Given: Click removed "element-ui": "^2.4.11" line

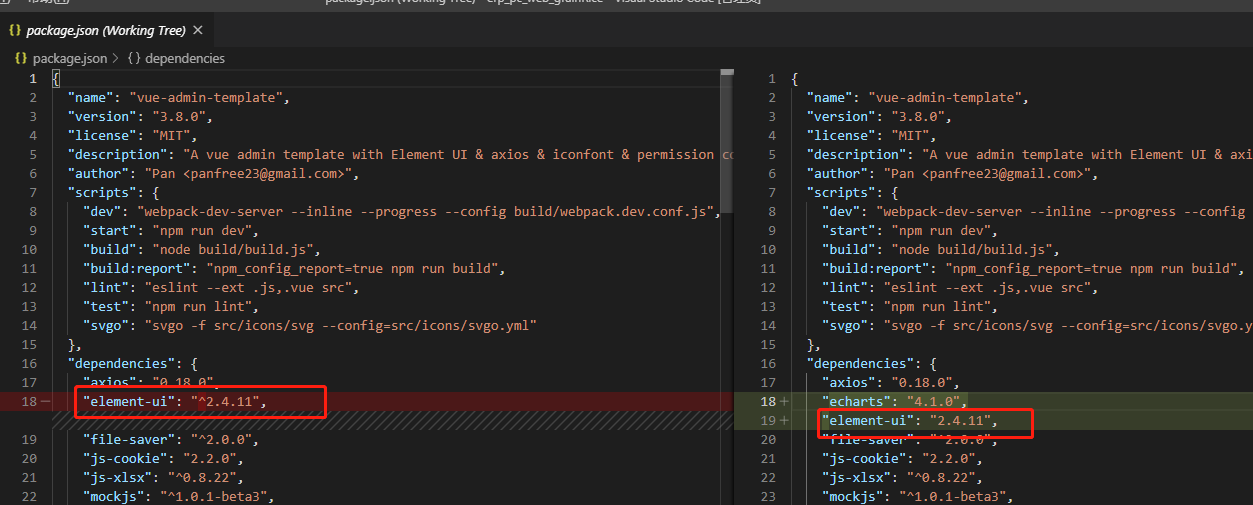Looking at the screenshot, I should coord(175,402).
